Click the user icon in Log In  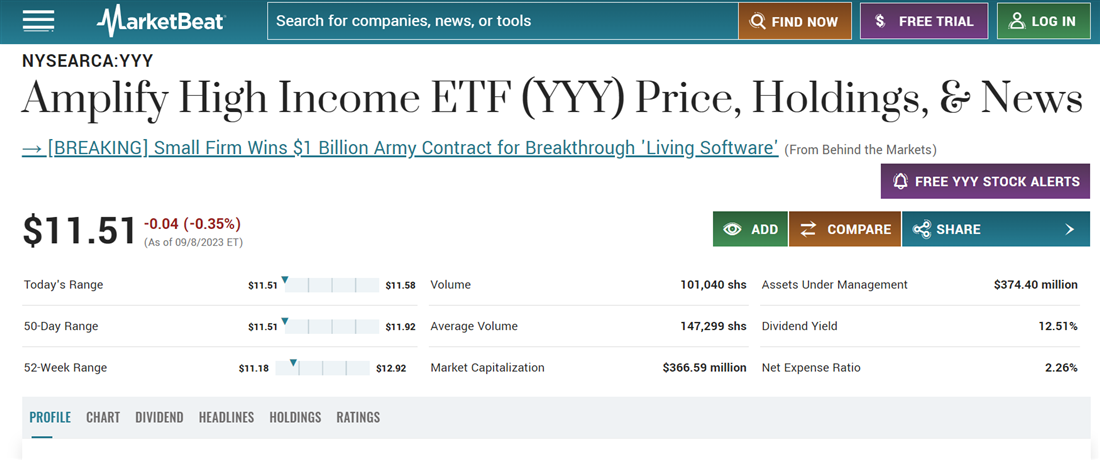click(x=1018, y=21)
